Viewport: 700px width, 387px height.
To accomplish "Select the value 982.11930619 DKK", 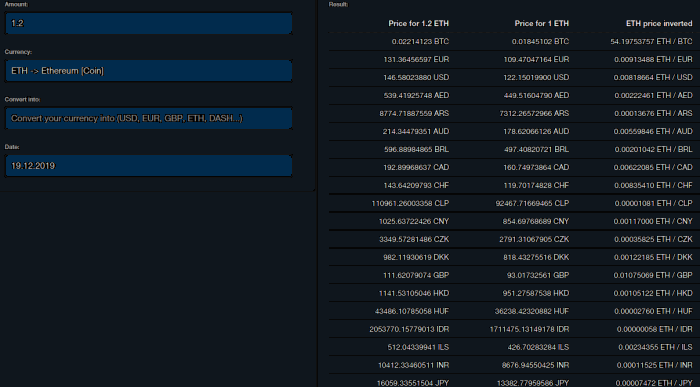I will [x=416, y=257].
